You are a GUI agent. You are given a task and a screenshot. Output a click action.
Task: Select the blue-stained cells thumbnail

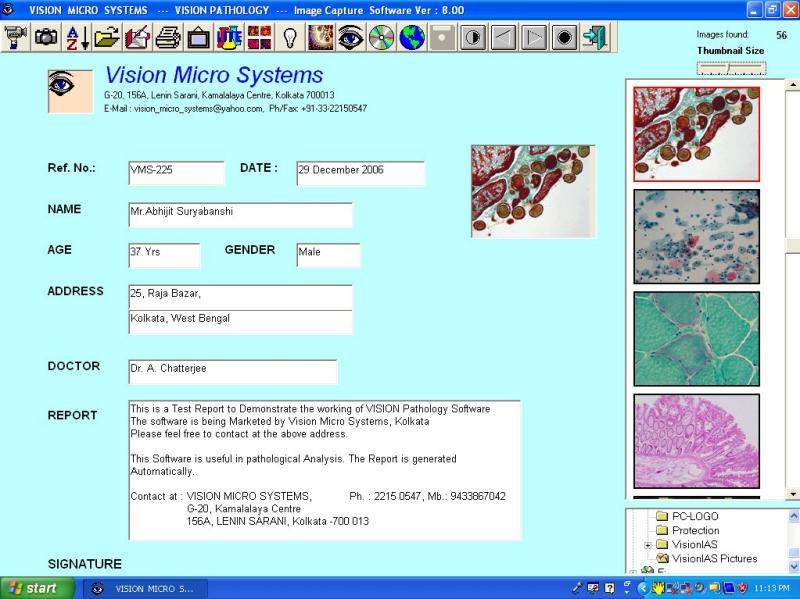696,236
